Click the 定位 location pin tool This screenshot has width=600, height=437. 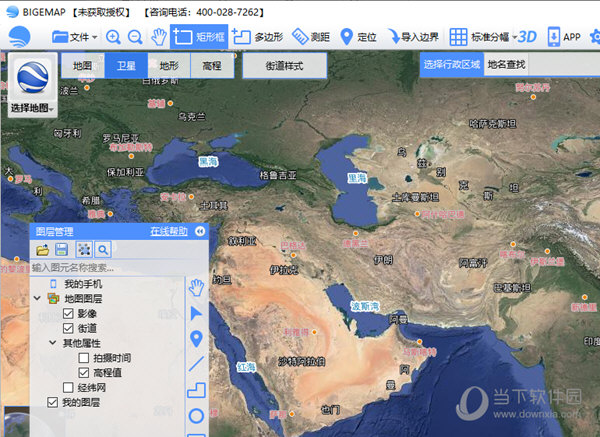tap(359, 37)
